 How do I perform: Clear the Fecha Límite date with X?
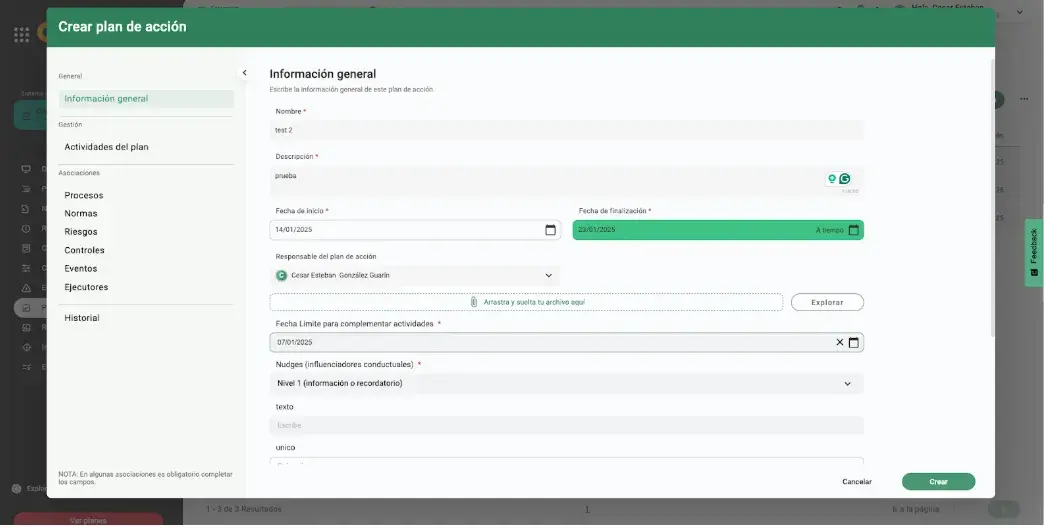tap(839, 343)
